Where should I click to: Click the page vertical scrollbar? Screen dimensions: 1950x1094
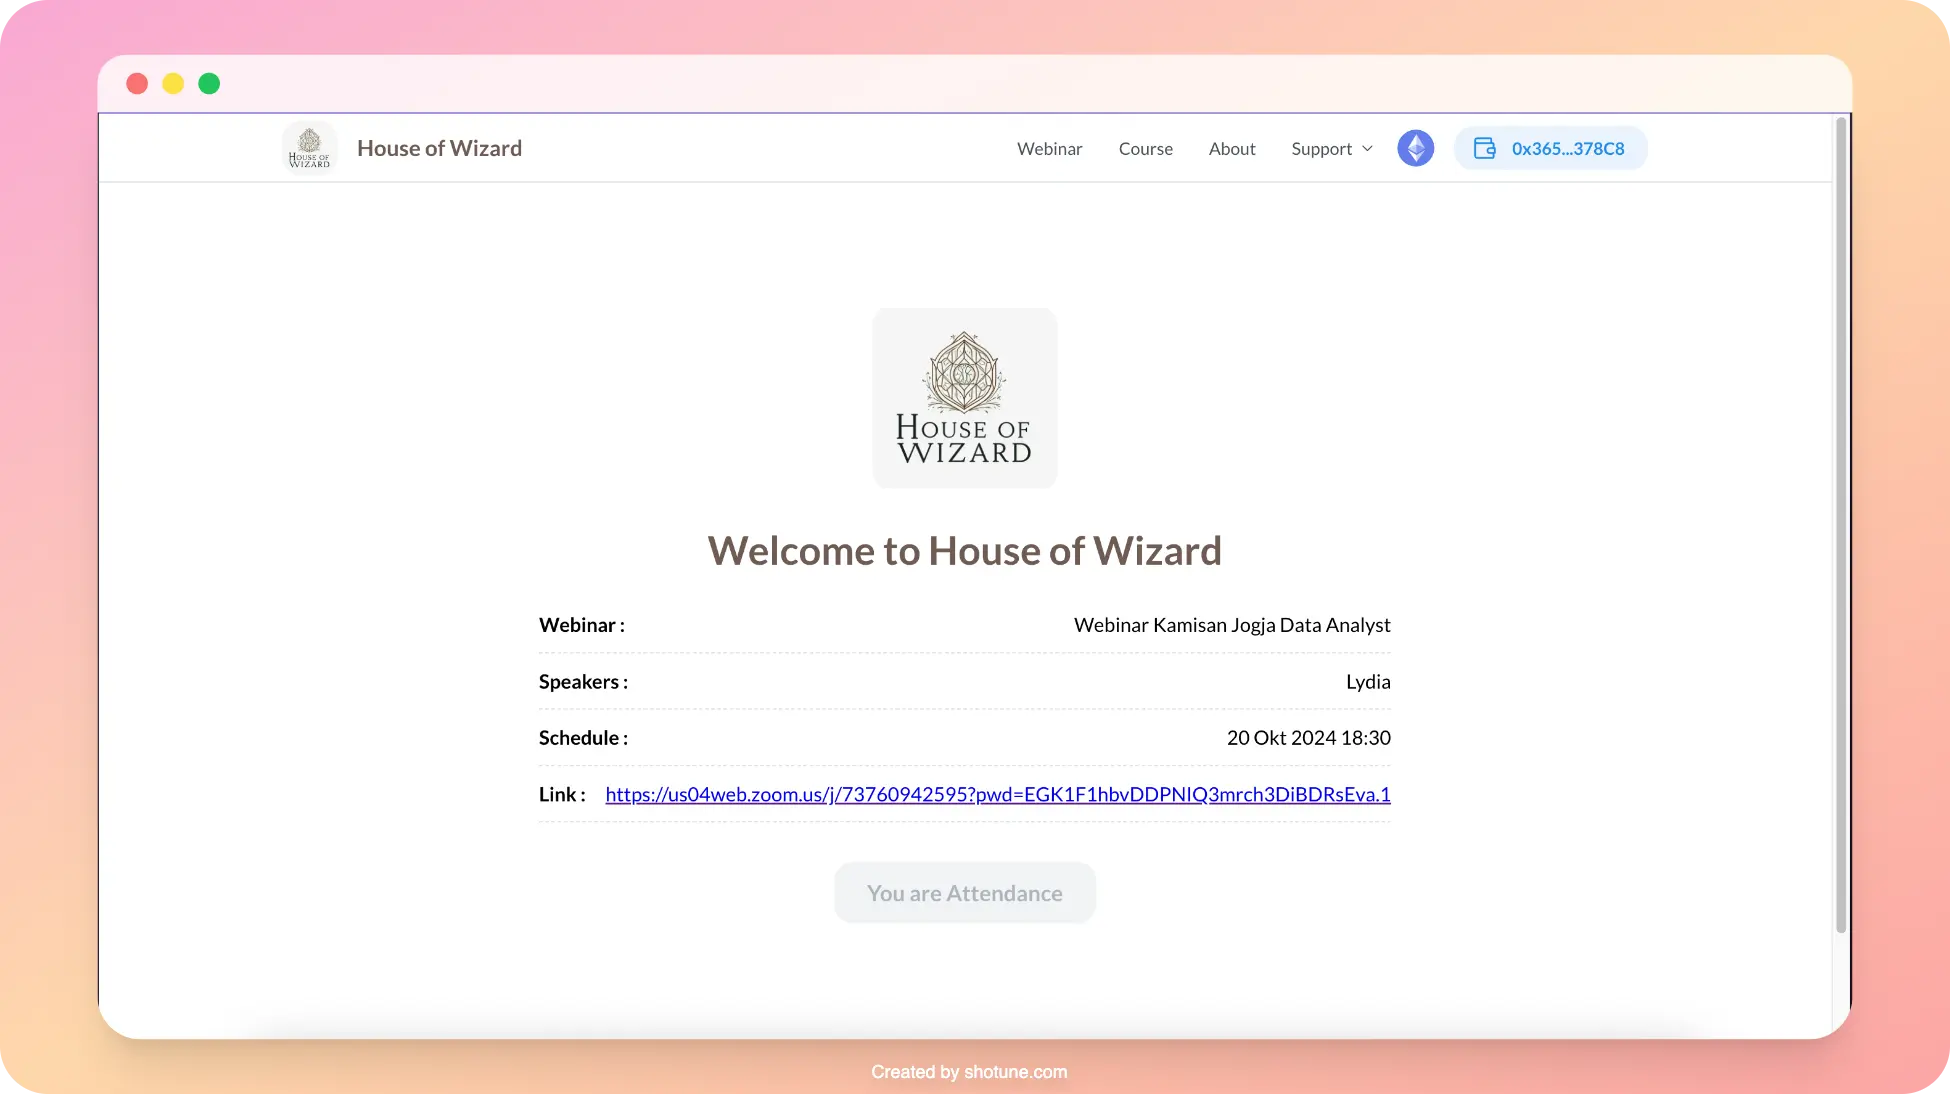click(x=1840, y=525)
